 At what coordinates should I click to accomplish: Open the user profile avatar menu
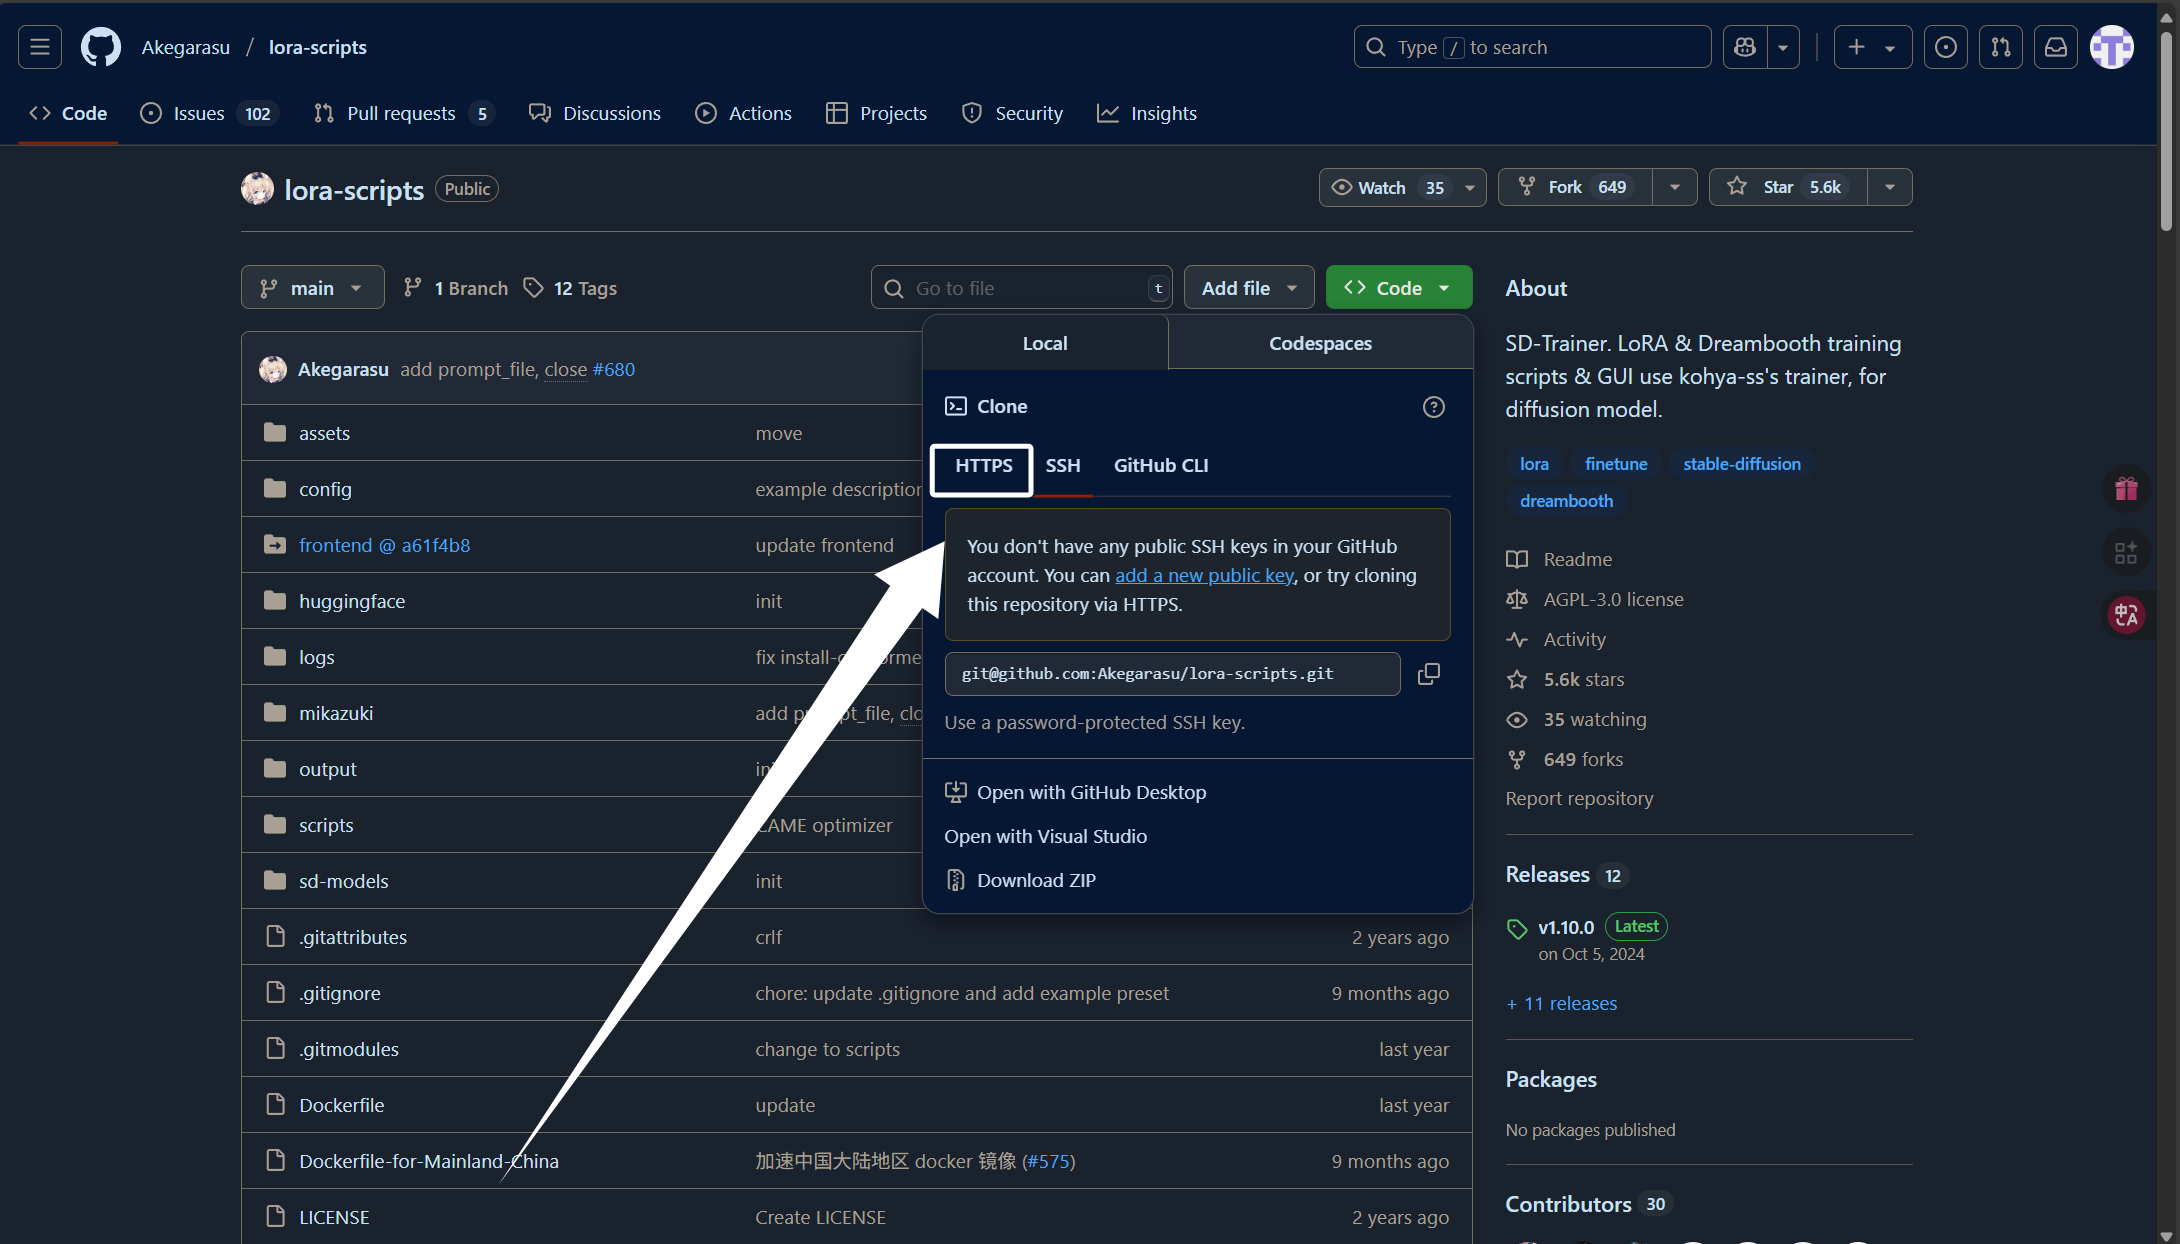click(x=2112, y=47)
